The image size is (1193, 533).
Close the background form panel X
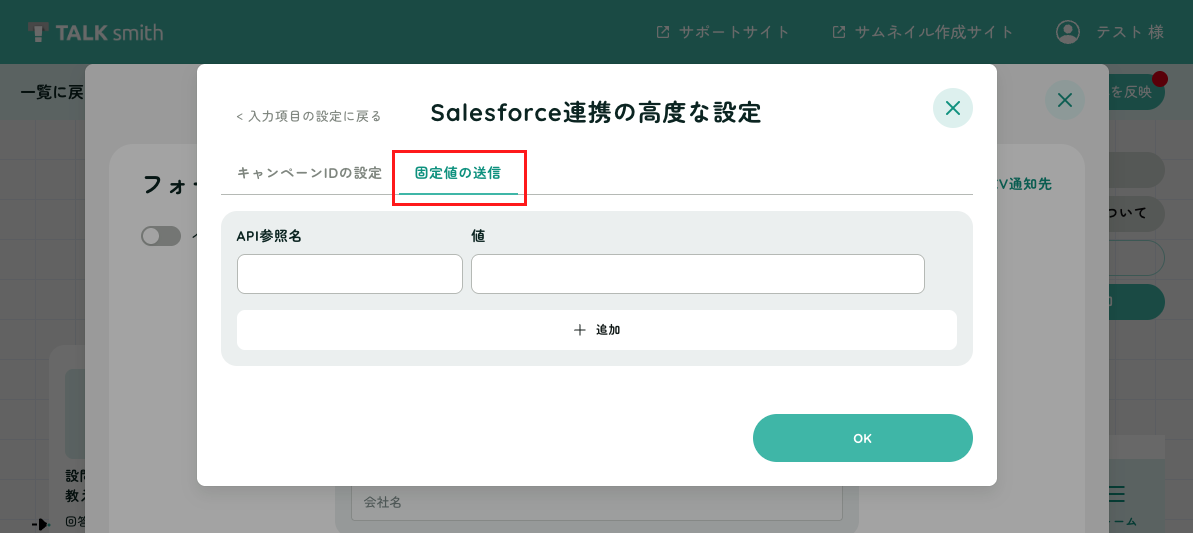point(1064,100)
